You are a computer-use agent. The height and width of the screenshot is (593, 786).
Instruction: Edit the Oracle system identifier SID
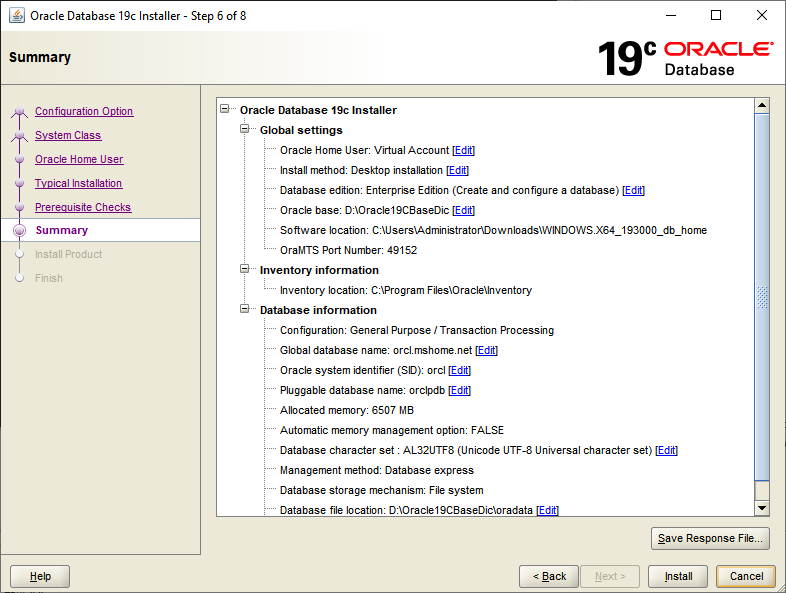click(460, 370)
